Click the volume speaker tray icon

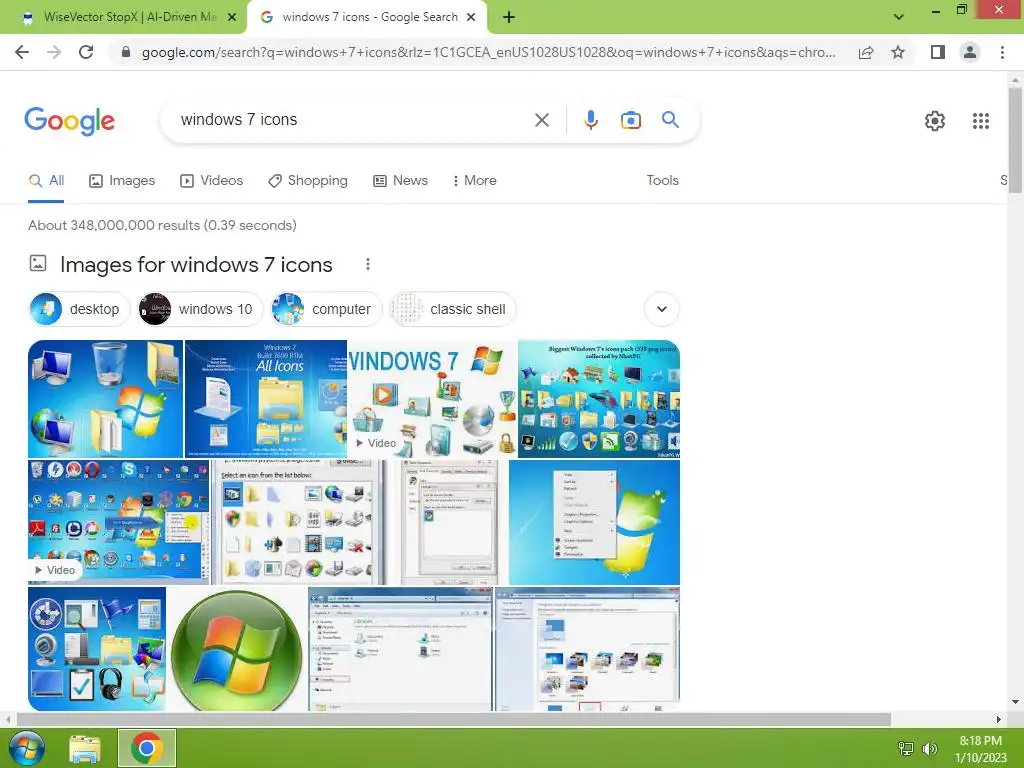[x=929, y=748]
